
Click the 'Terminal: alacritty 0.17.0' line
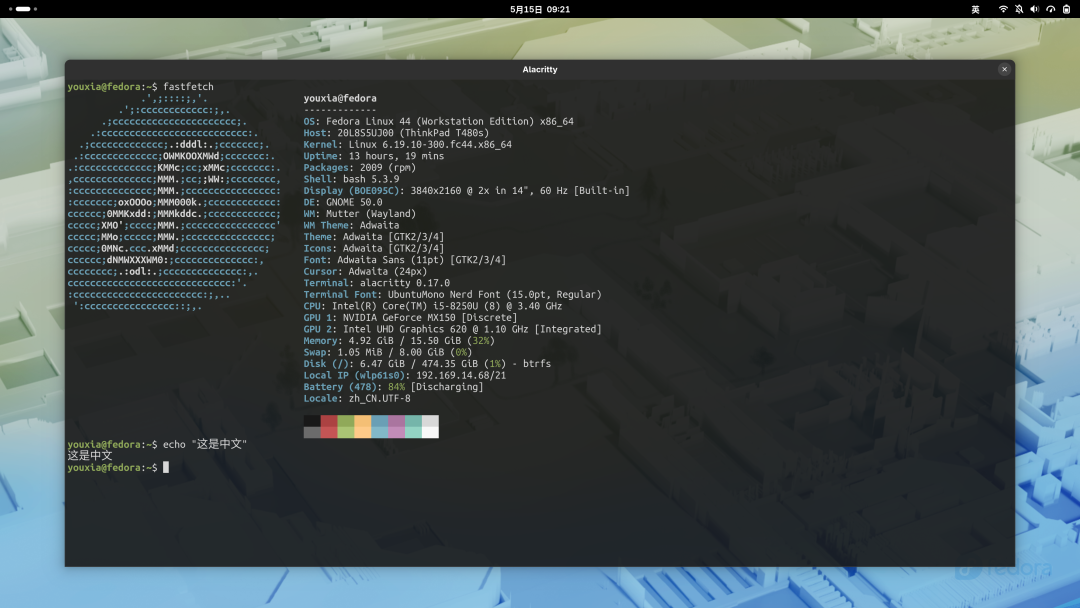pyautogui.click(x=377, y=283)
